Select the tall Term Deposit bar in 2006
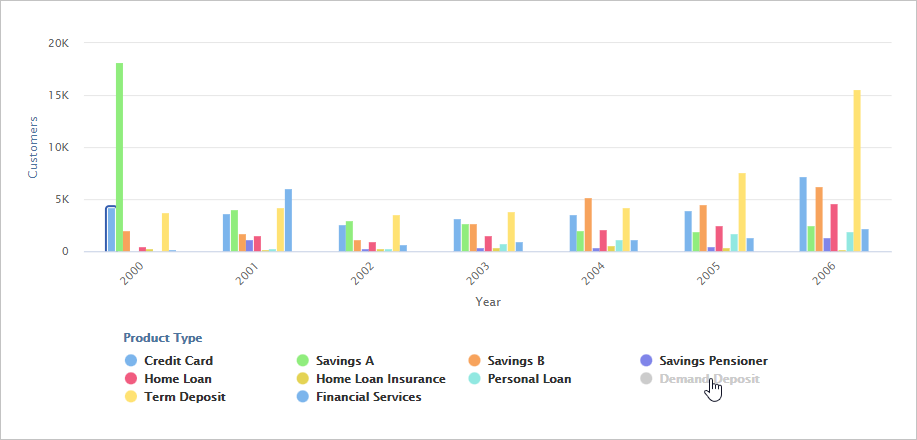This screenshot has height=440, width=917. tap(857, 170)
